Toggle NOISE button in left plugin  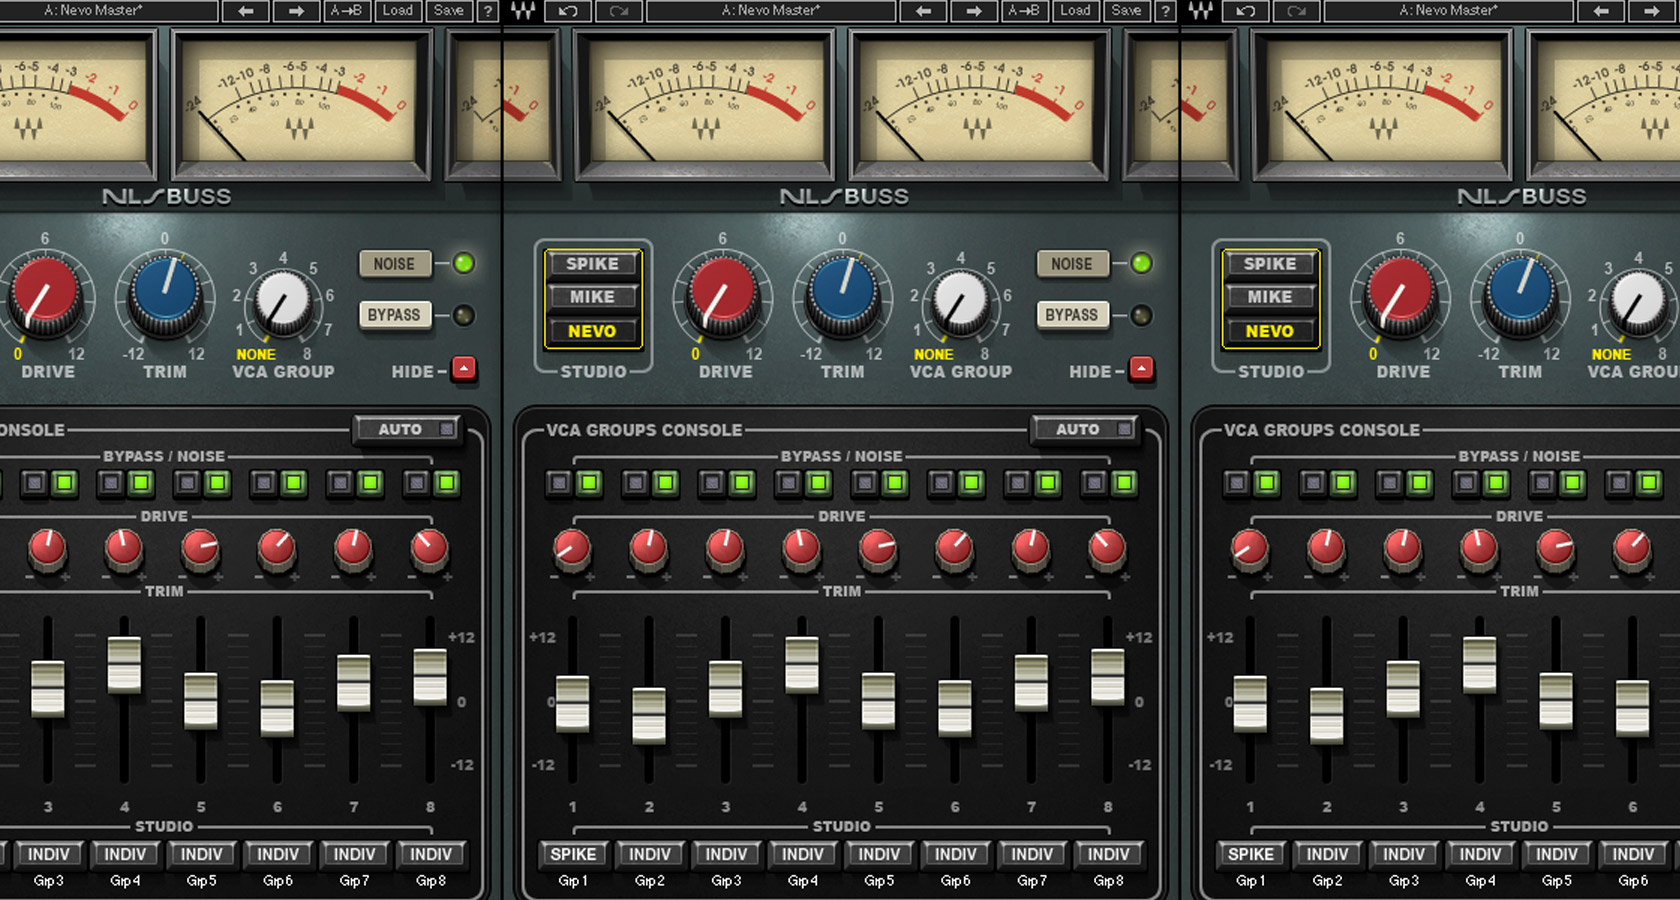click(394, 264)
